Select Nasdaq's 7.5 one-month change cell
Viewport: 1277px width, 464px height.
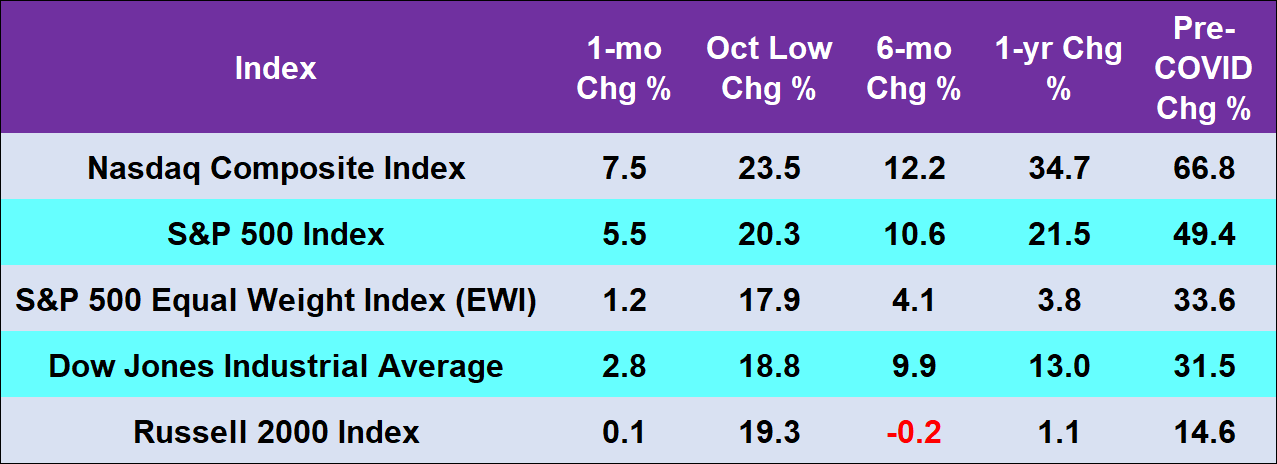(623, 168)
